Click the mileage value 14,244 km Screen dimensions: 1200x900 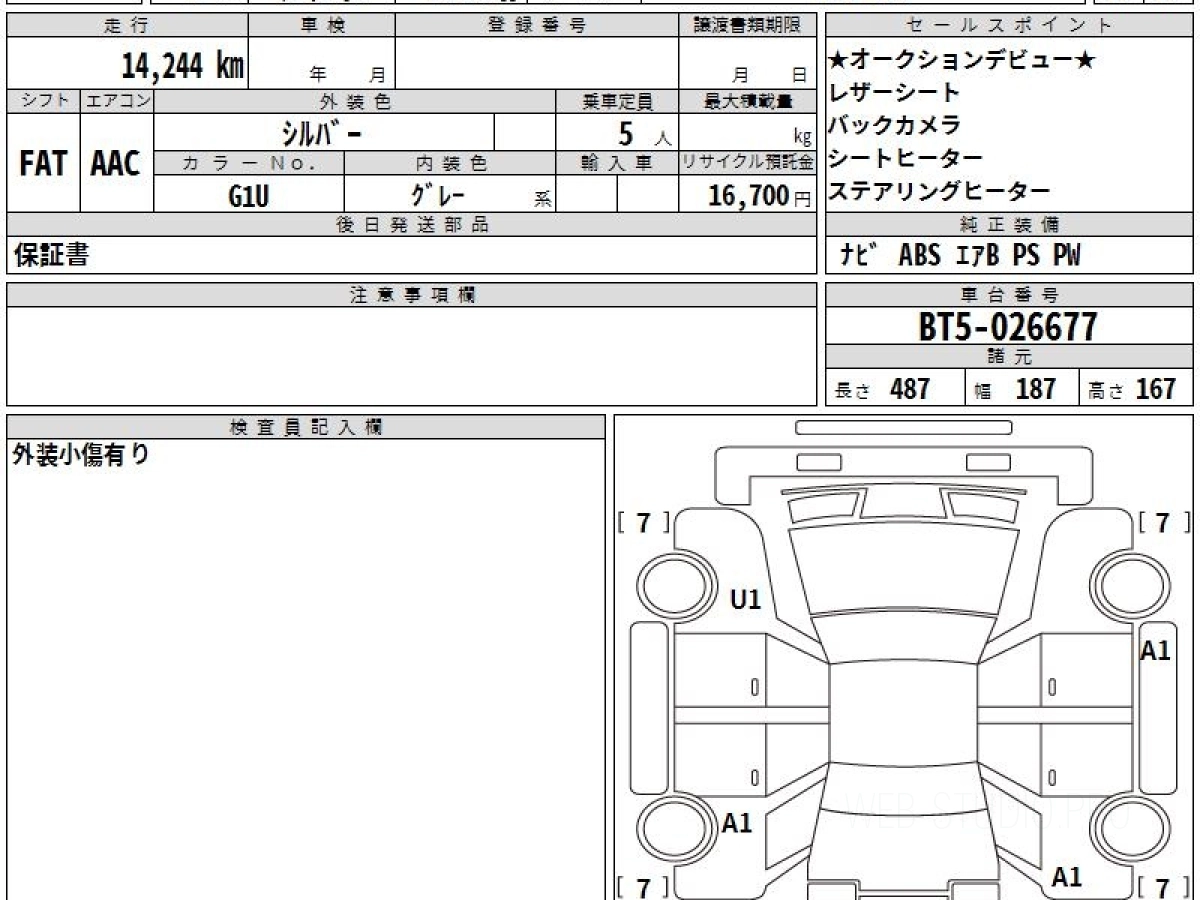(x=183, y=66)
